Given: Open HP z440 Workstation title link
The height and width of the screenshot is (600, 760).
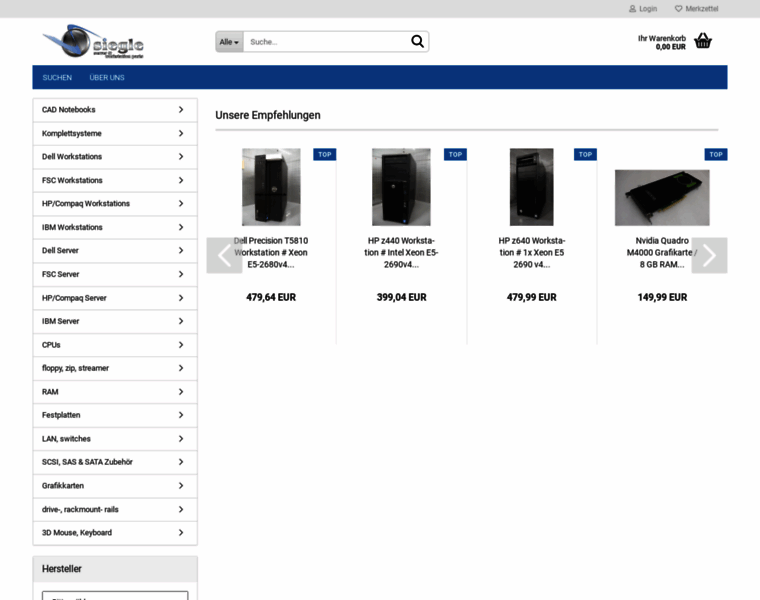Looking at the screenshot, I should pyautogui.click(x=401, y=253).
